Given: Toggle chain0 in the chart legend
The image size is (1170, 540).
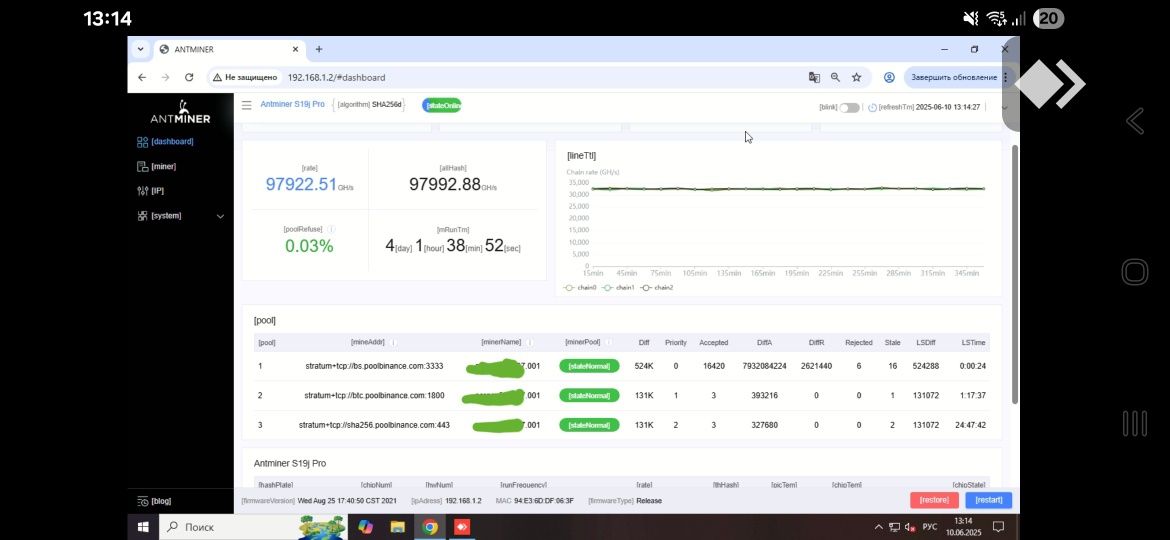Looking at the screenshot, I should pos(580,287).
